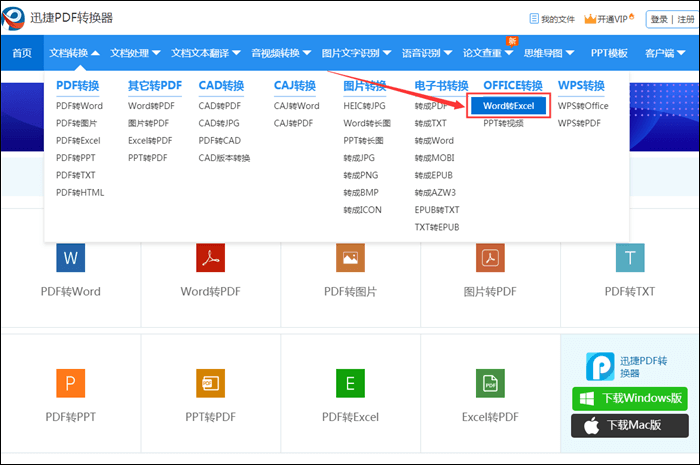Screen dimensions: 700x465
Task: Choose HEIC转JPG entry
Action: pyautogui.click(x=364, y=106)
